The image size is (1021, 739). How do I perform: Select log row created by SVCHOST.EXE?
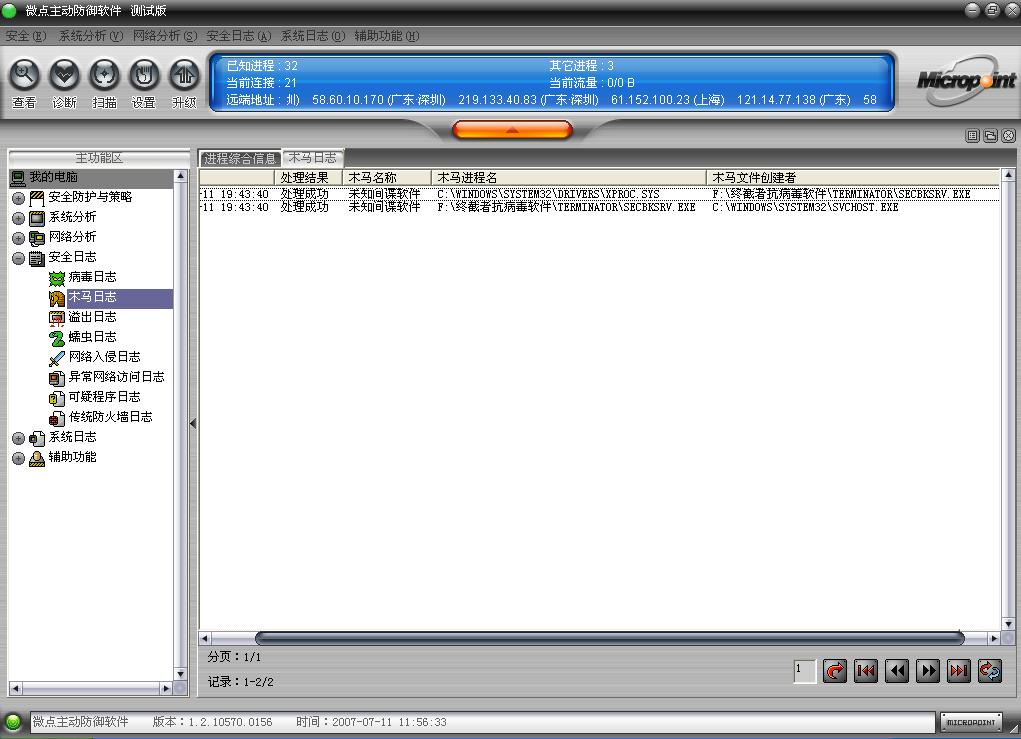click(x=599, y=207)
